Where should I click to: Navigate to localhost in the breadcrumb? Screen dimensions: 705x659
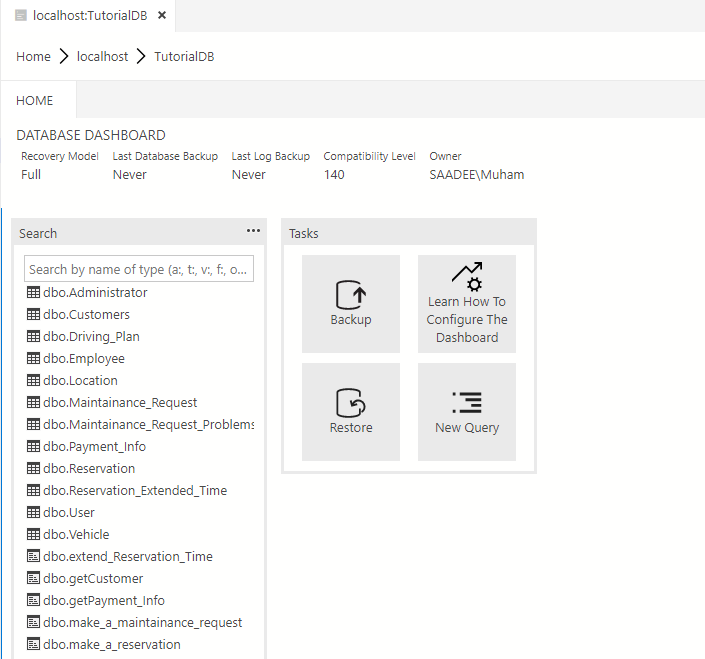point(102,57)
